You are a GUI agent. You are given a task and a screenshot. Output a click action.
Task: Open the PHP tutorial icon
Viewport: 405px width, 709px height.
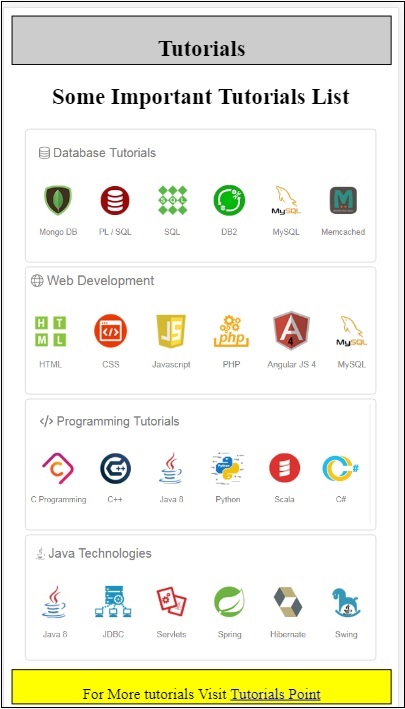[x=231, y=331]
